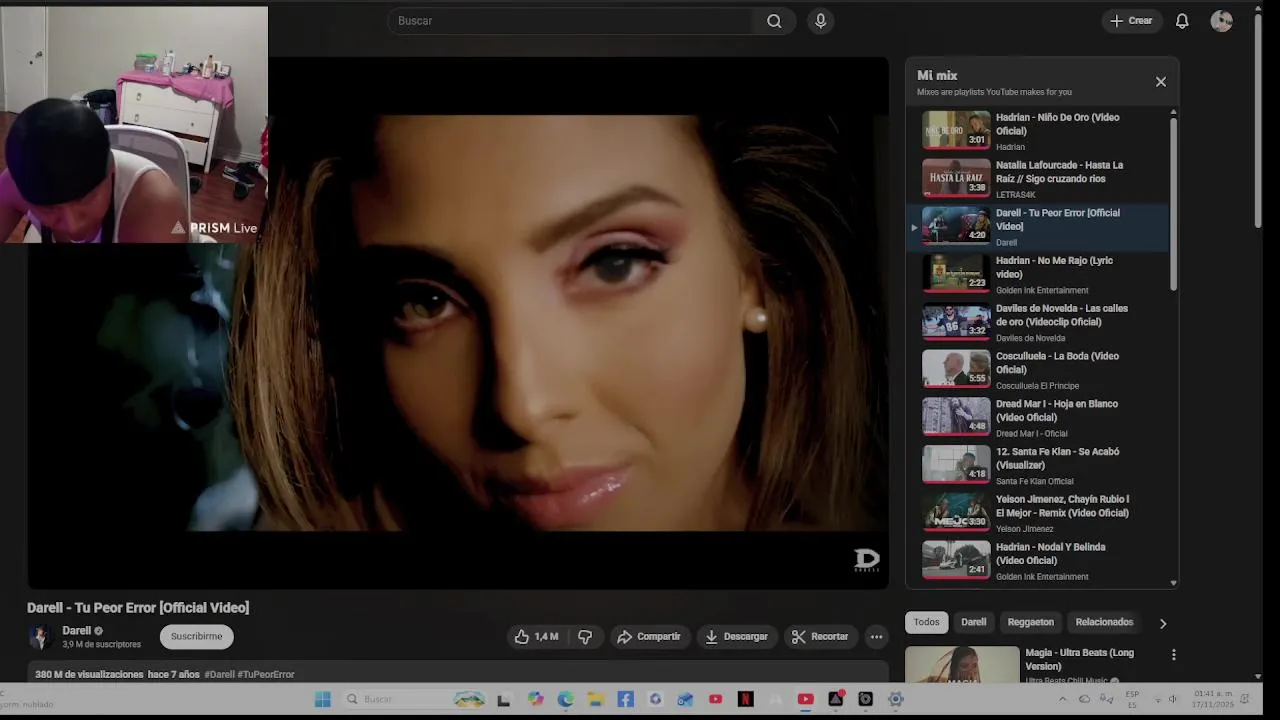Show hidden system tray icons
Viewport: 1280px width, 720px height.
[x=1063, y=700]
